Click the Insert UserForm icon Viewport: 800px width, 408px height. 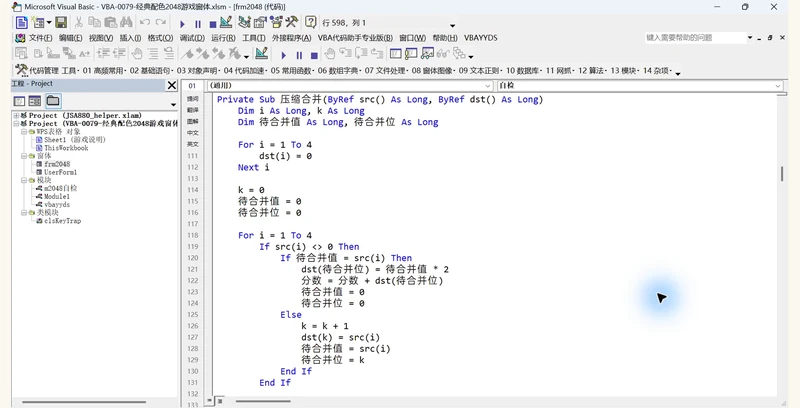[x=38, y=22]
